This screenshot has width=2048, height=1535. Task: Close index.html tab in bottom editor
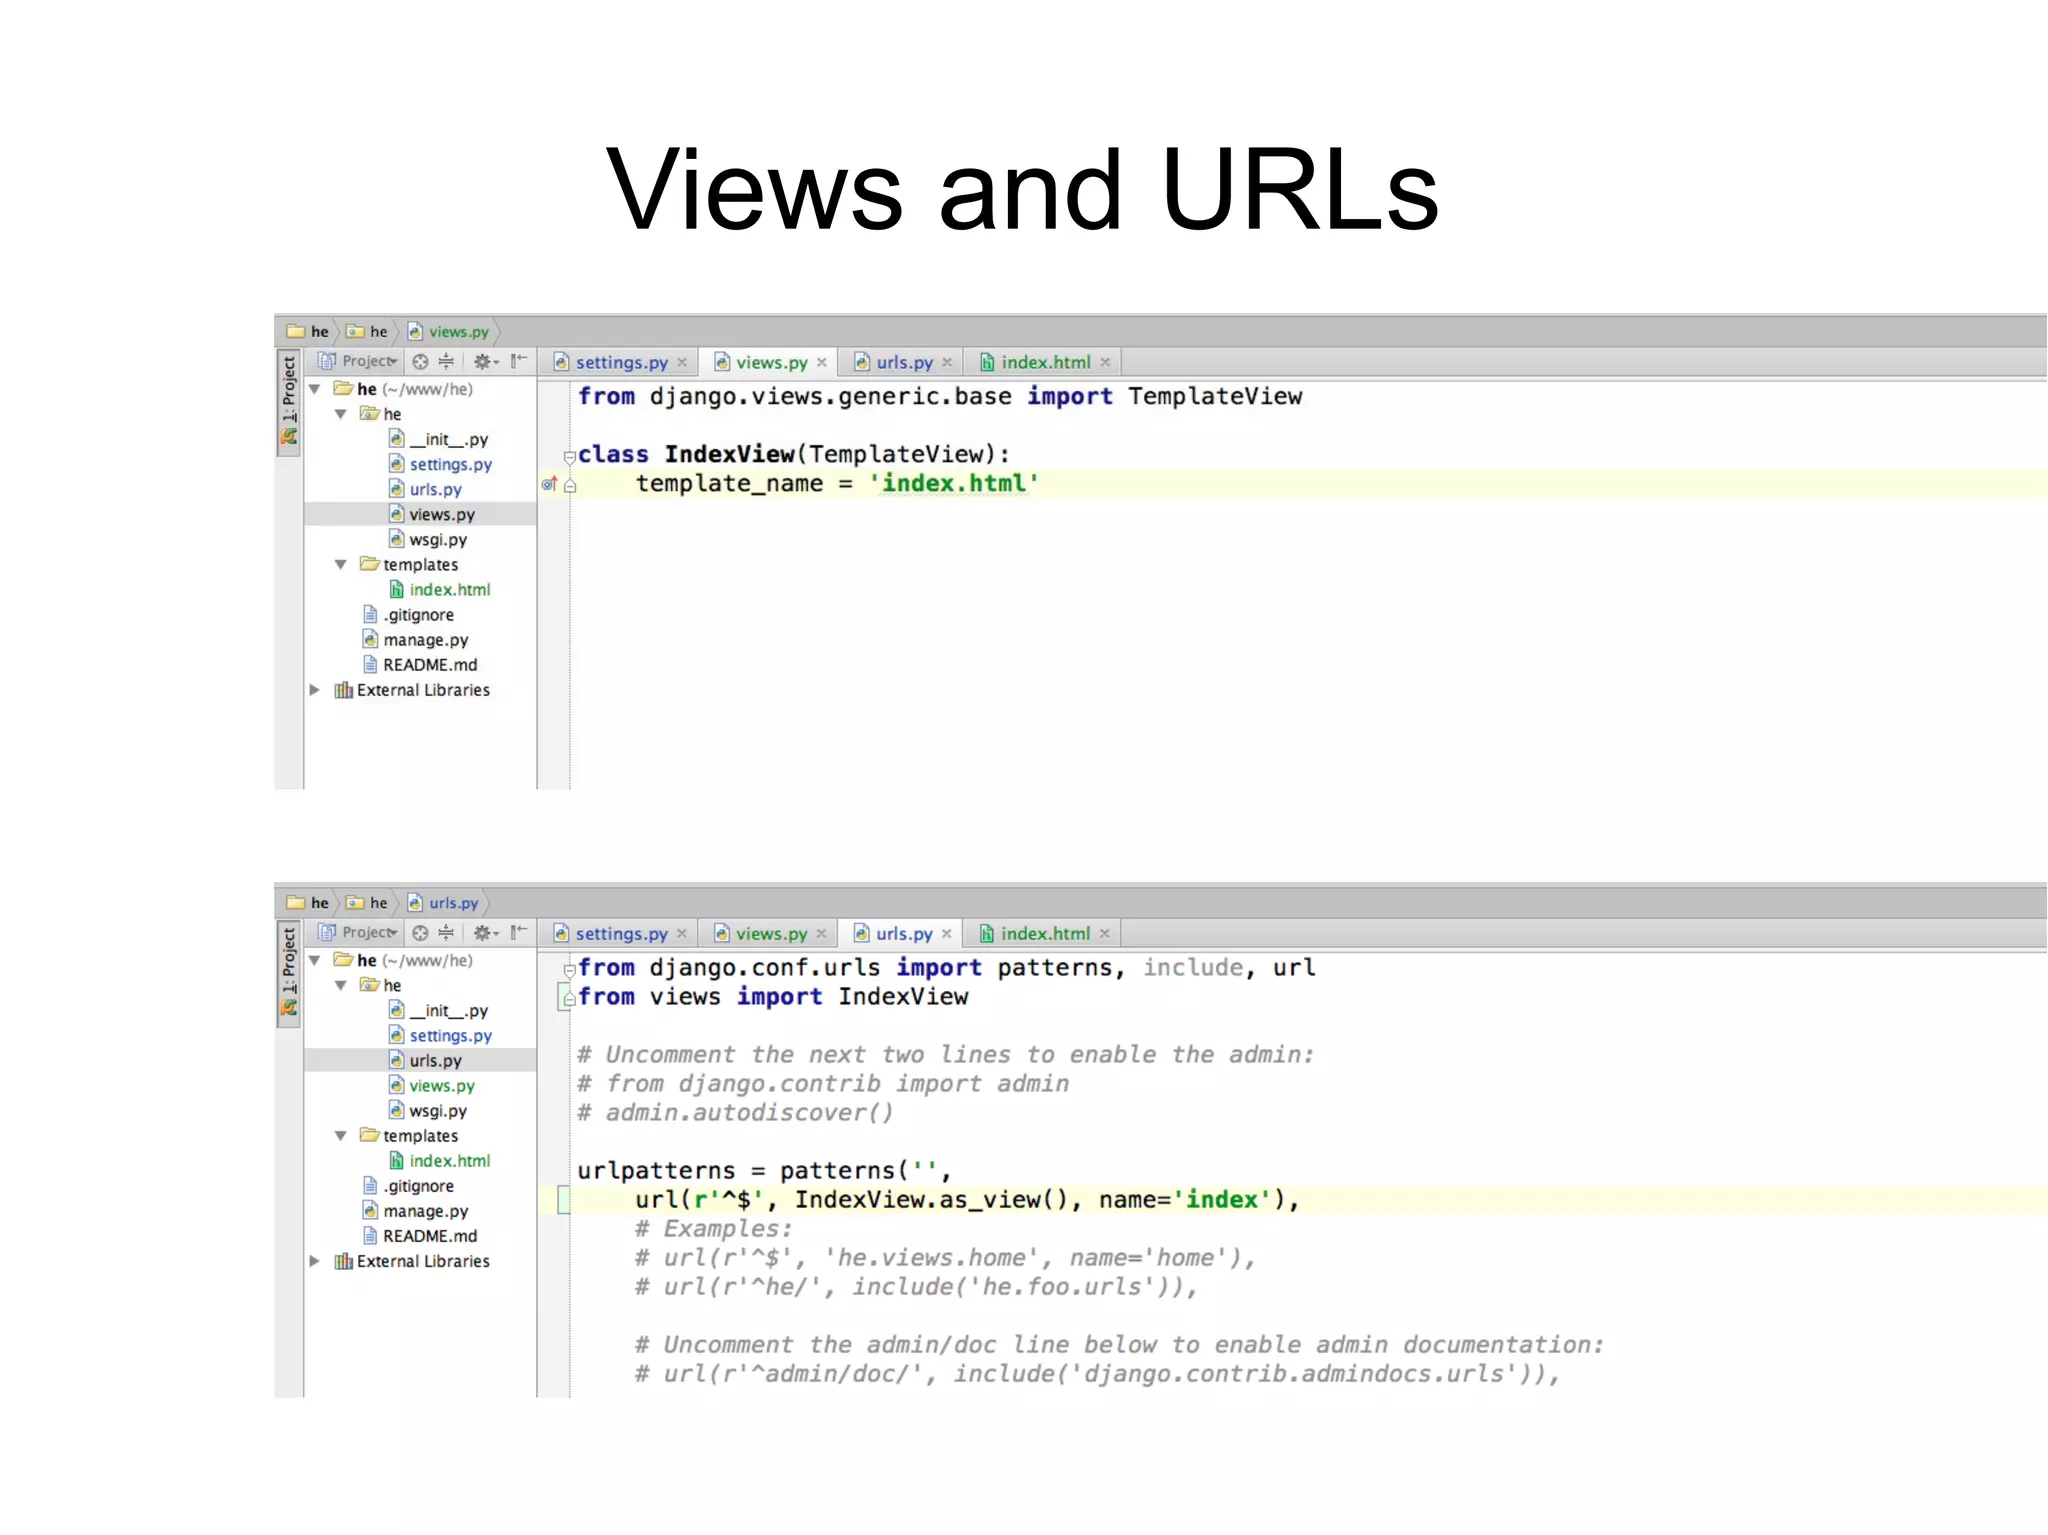[x=1105, y=934]
